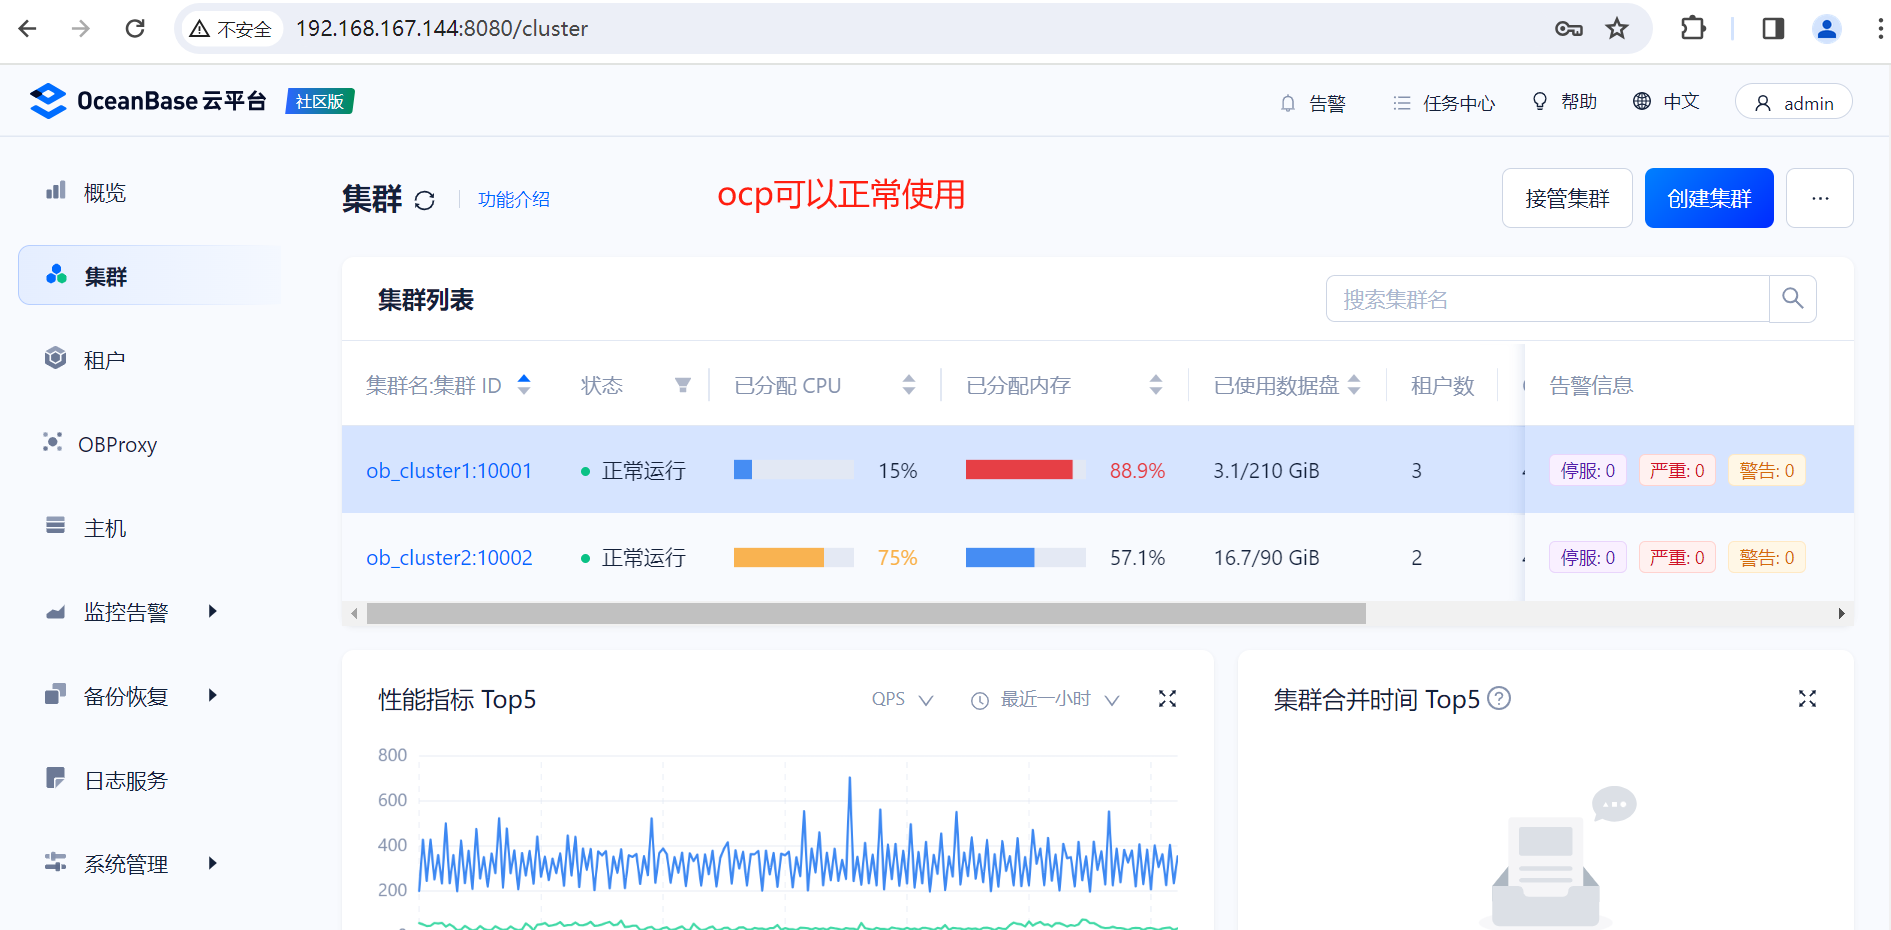The width and height of the screenshot is (1891, 930).
Task: Toggle the browser side panel icon
Action: [x=1773, y=28]
